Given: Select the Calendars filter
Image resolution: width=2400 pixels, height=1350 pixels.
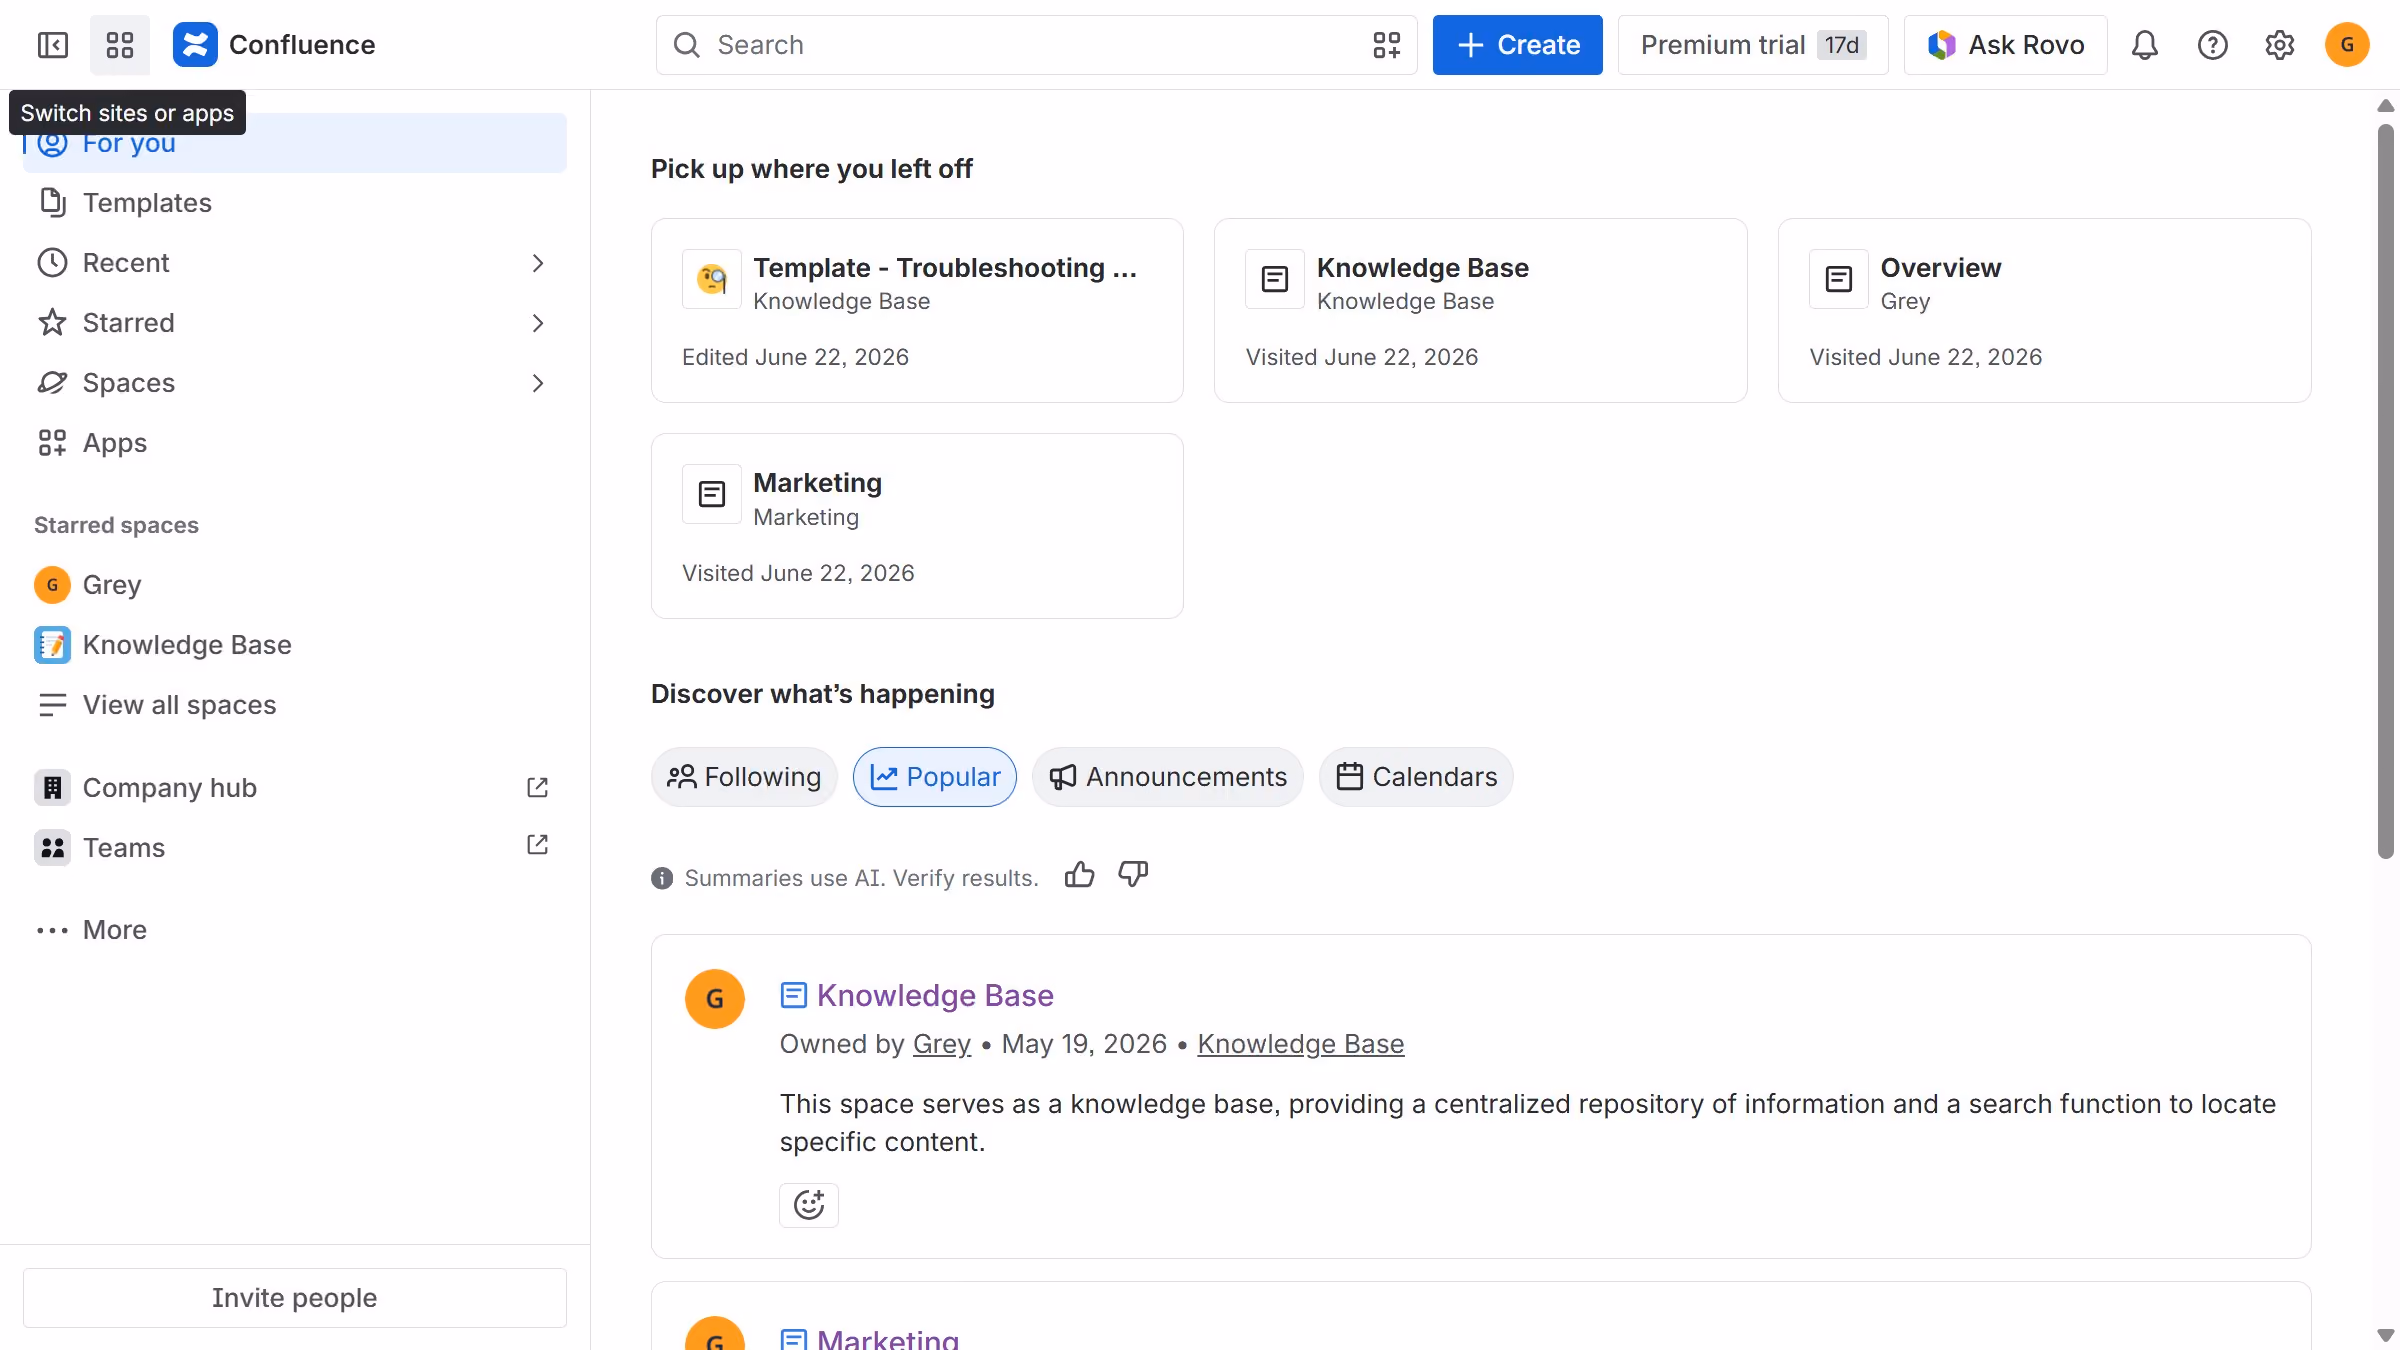Looking at the screenshot, I should 1416,777.
